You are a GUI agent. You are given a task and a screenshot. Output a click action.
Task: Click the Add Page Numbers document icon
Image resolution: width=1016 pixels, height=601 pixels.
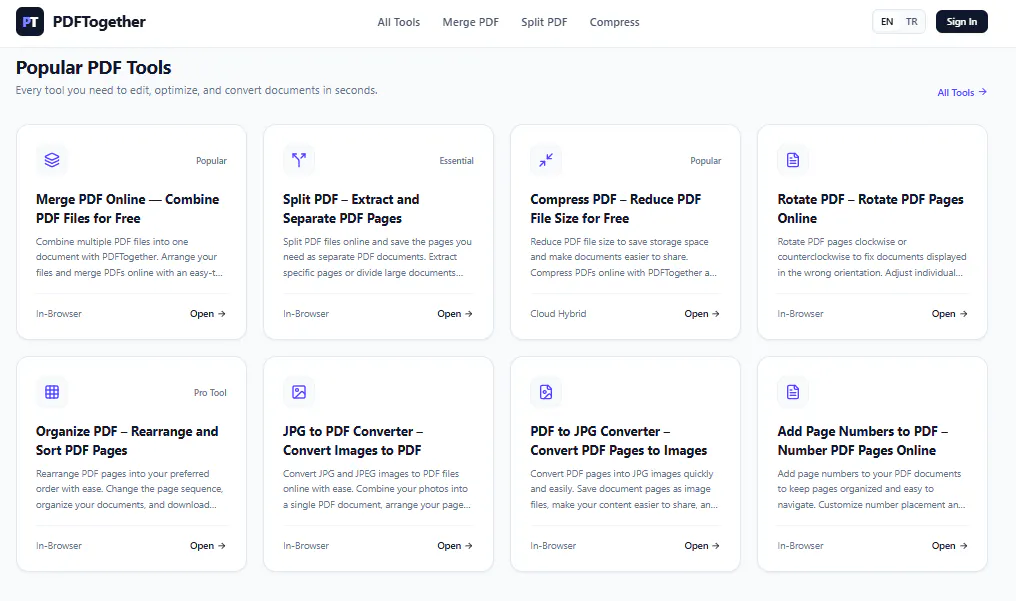(x=793, y=392)
